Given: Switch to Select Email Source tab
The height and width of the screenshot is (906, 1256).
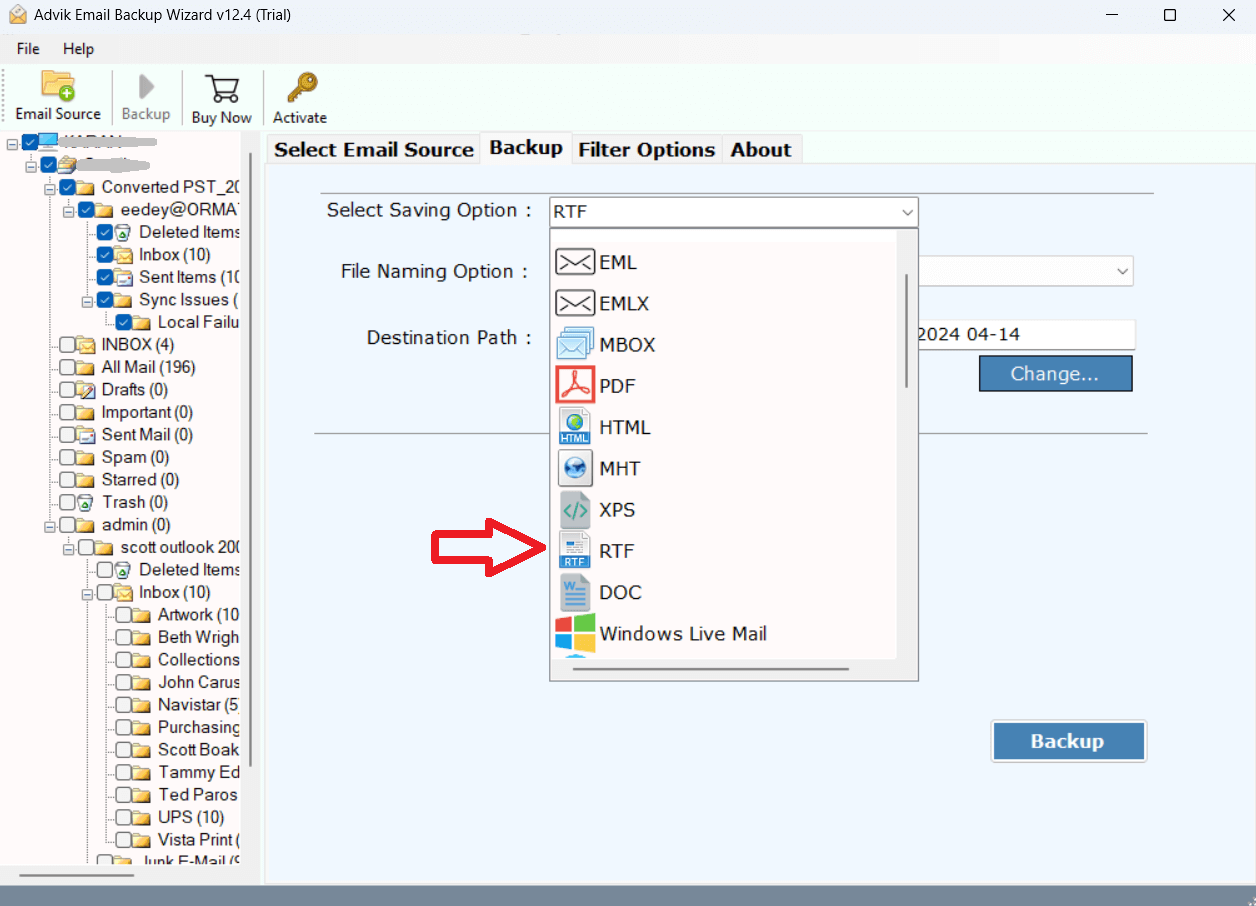Looking at the screenshot, I should [374, 149].
